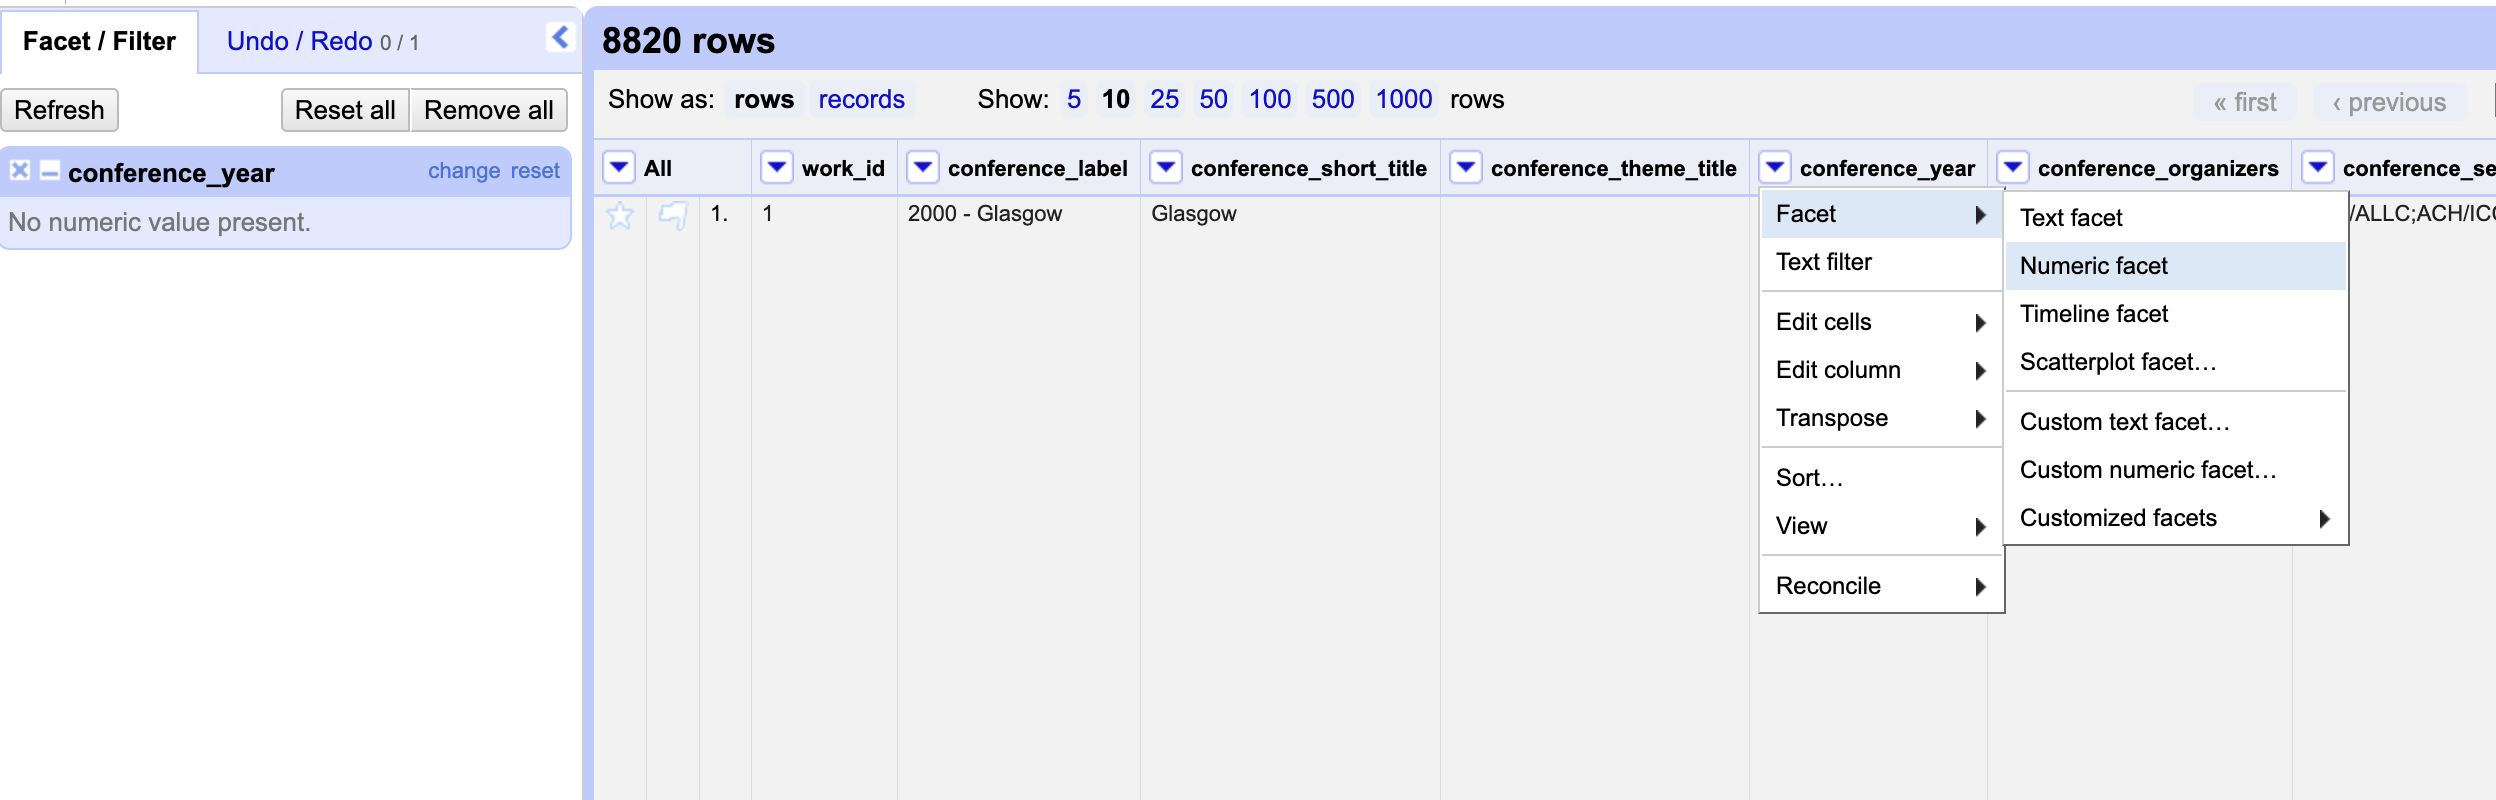The height and width of the screenshot is (800, 2496).
Task: Choose Text filter menu item
Action: tap(1824, 262)
